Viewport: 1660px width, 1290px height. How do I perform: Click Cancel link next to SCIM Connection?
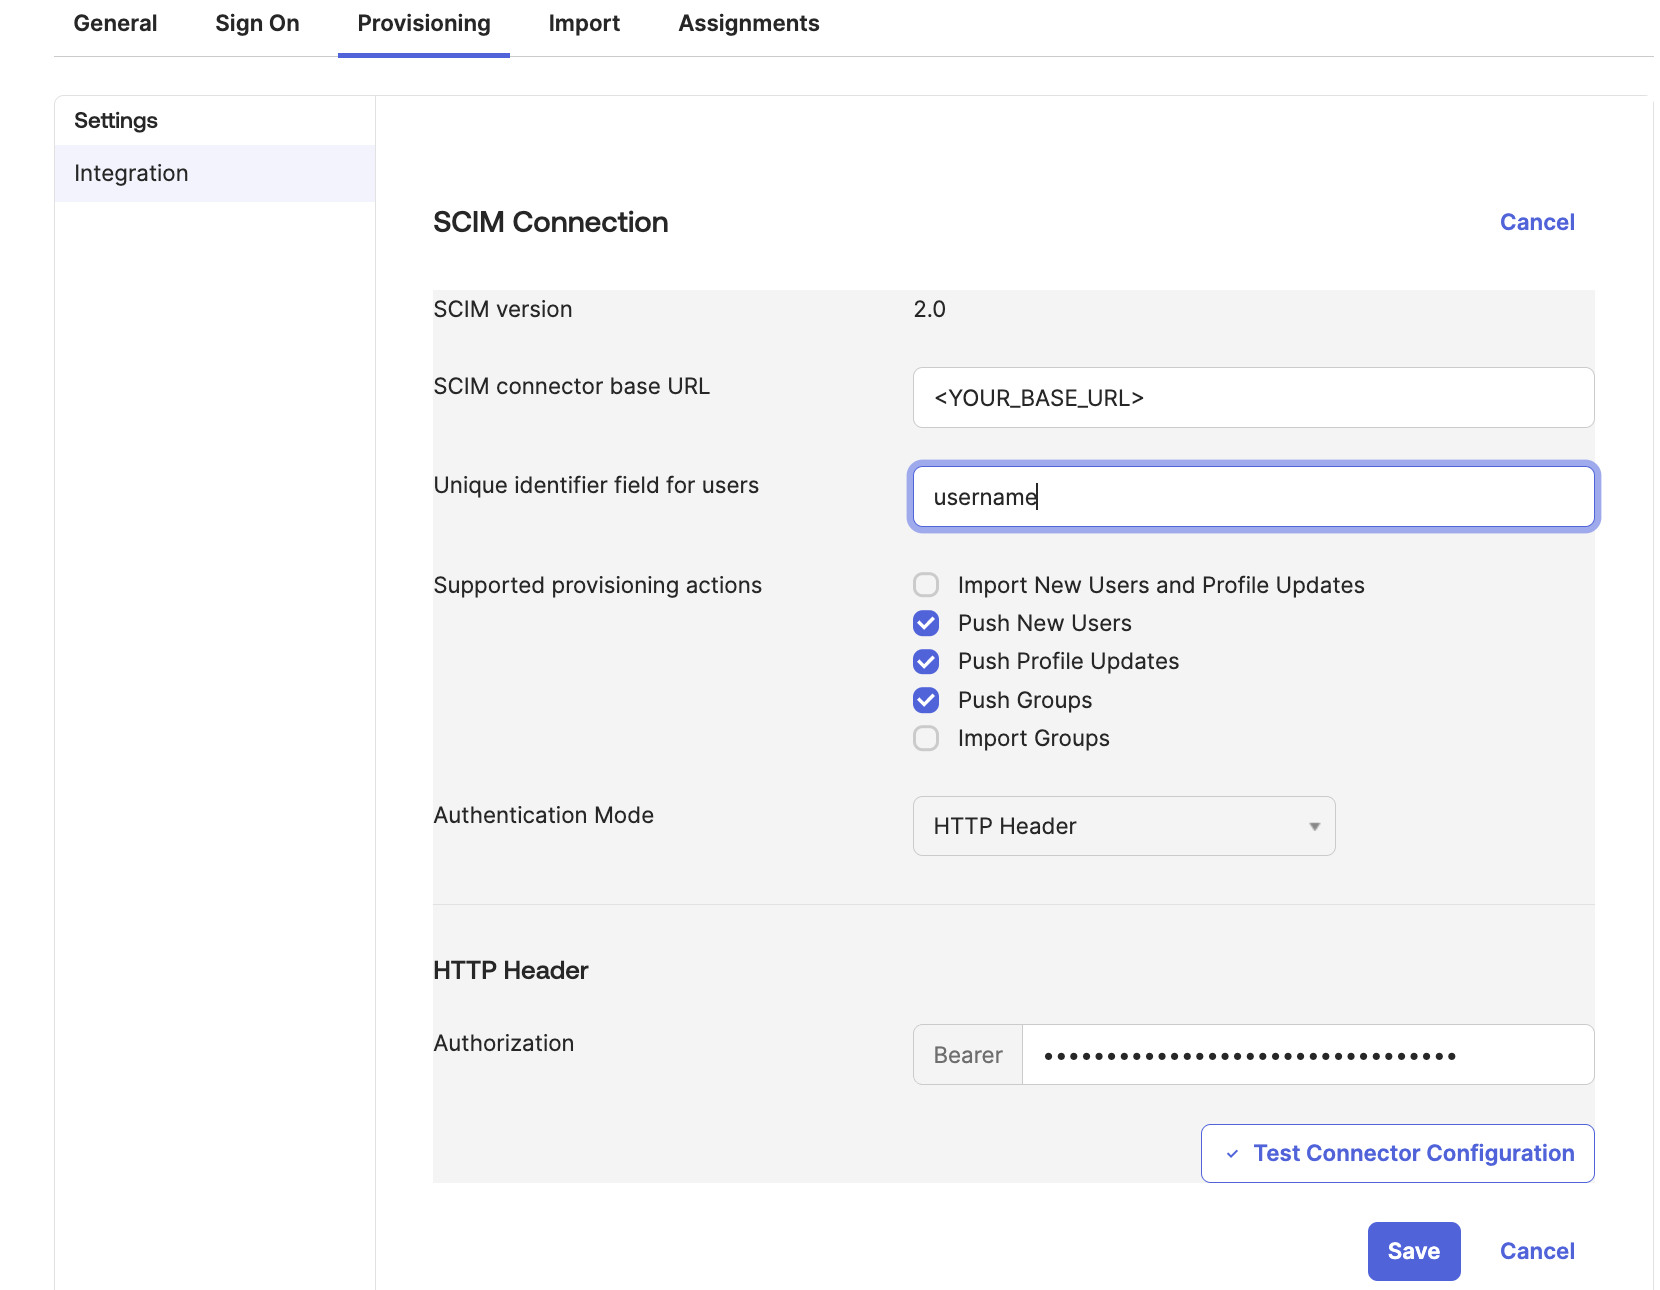pyautogui.click(x=1536, y=223)
